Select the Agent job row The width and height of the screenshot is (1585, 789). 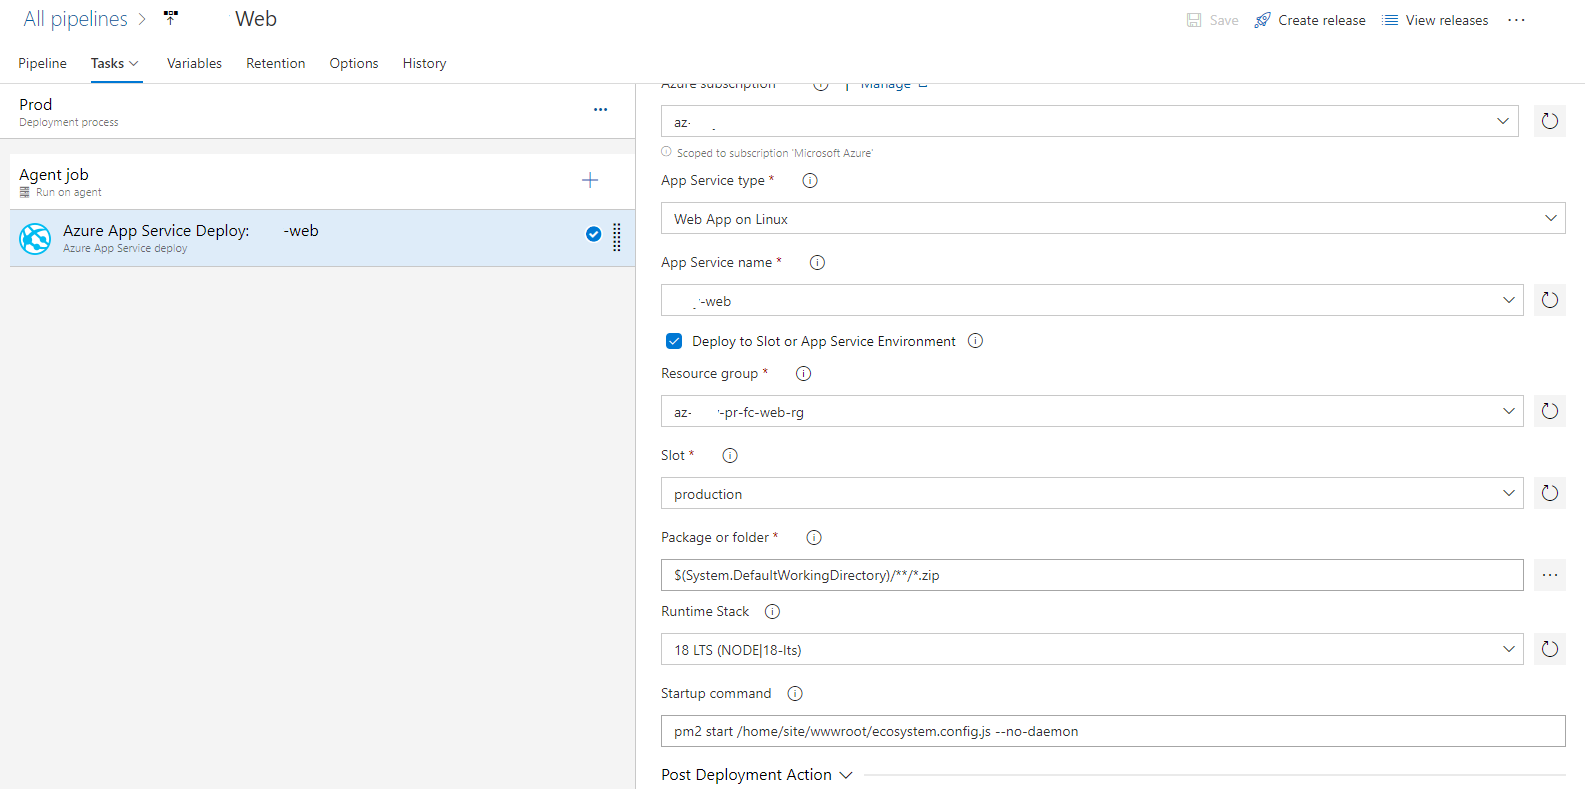coord(322,182)
